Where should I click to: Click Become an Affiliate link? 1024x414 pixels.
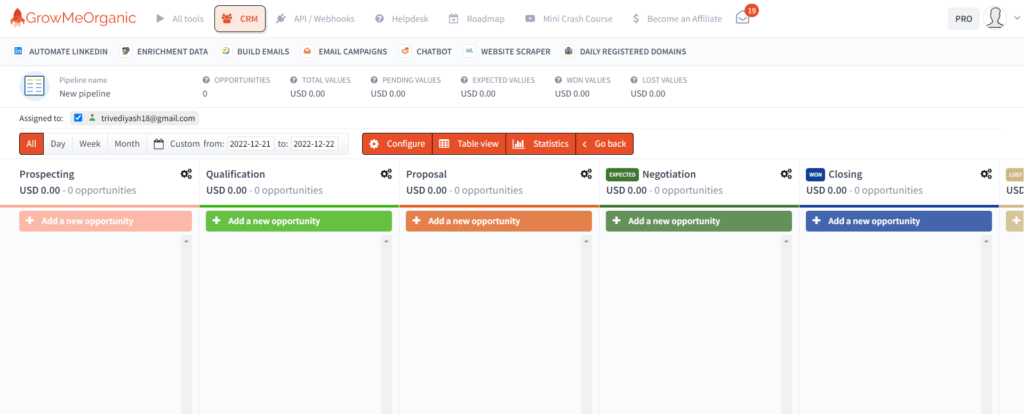click(677, 19)
